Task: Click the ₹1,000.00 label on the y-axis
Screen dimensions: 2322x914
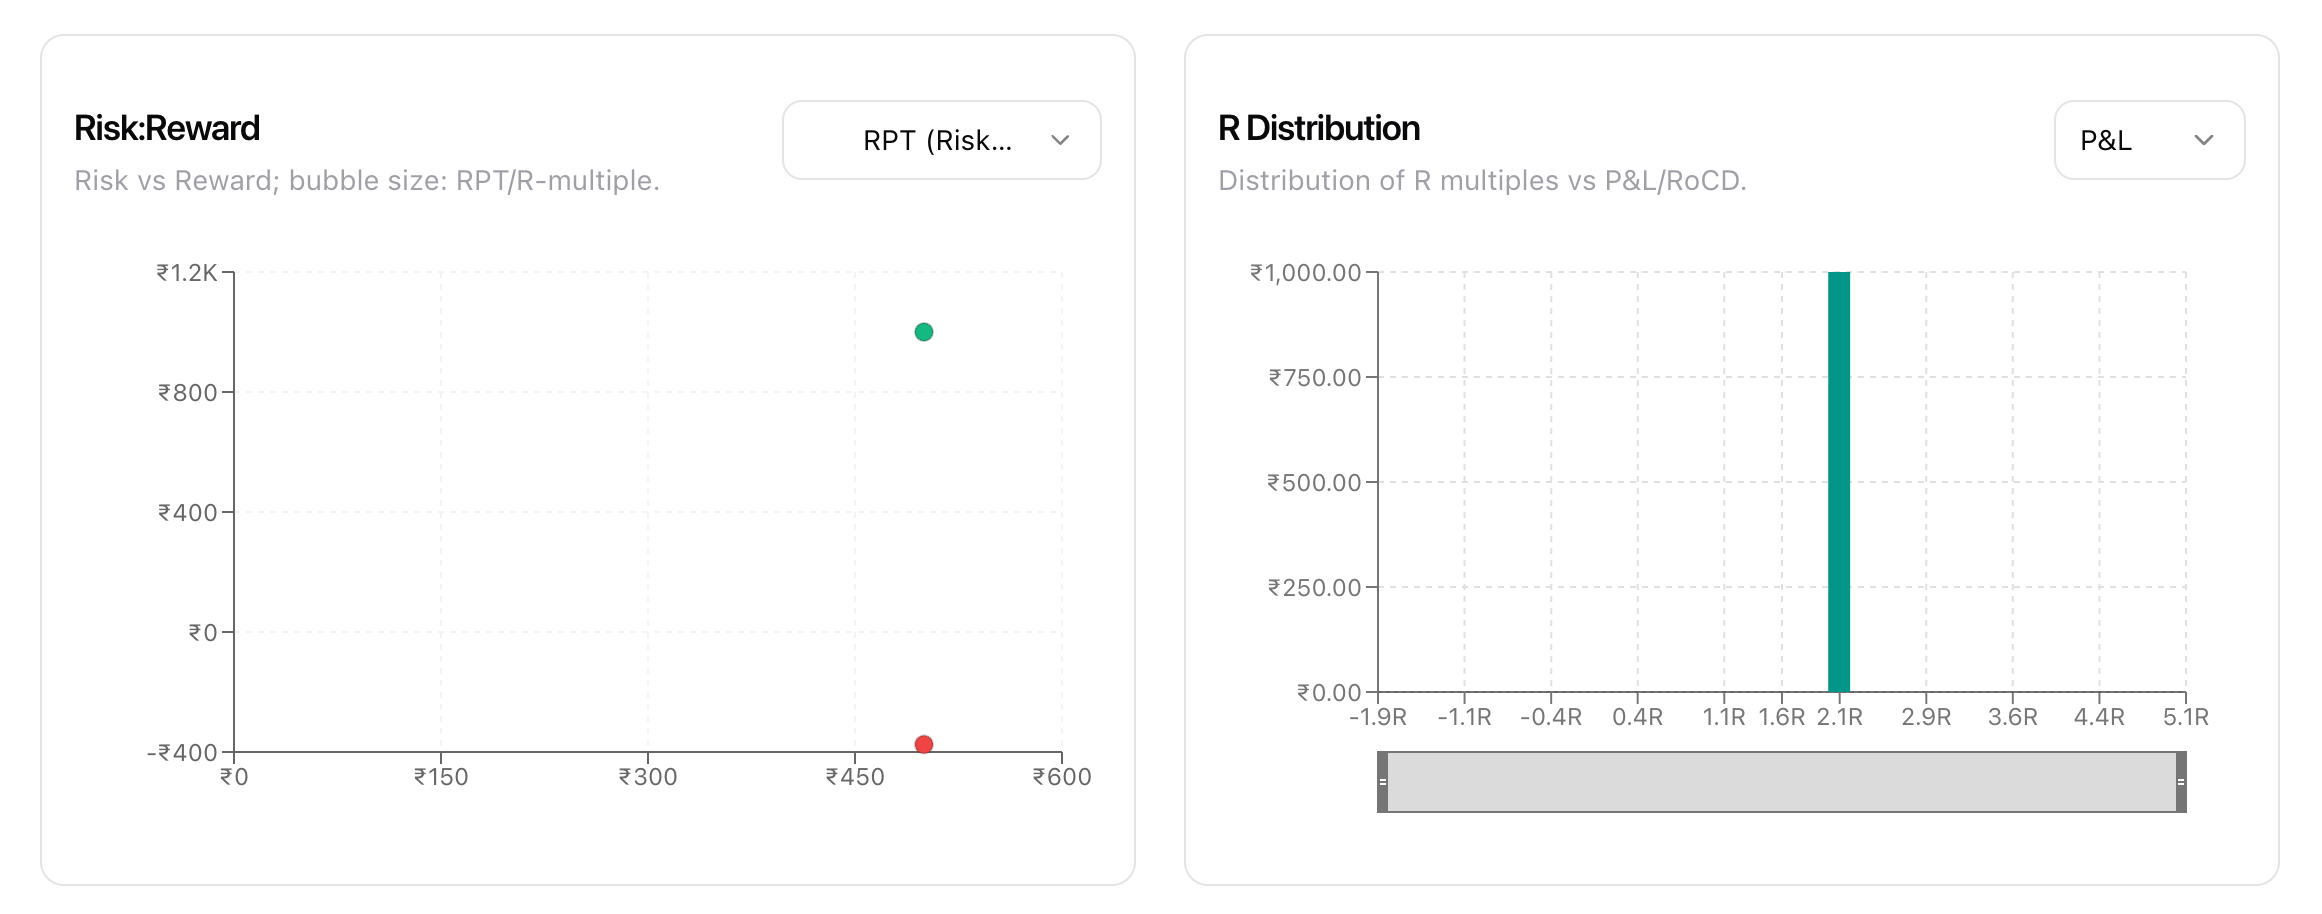Action: click(x=1305, y=273)
